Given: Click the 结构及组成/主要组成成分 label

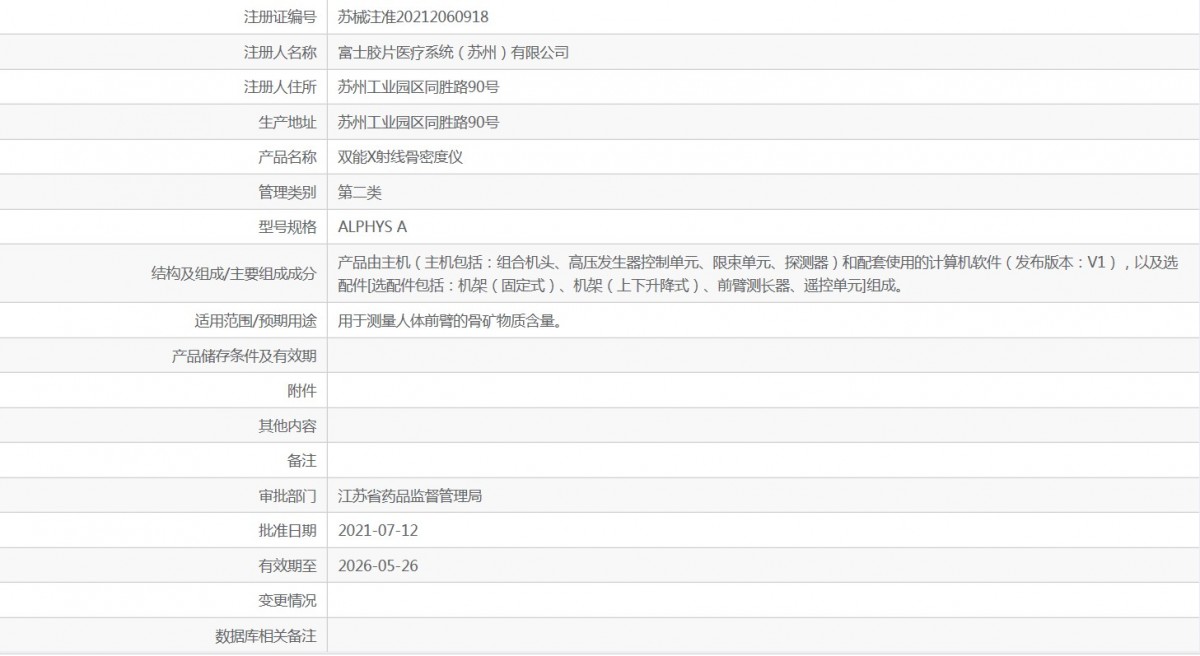Looking at the screenshot, I should [x=232, y=273].
